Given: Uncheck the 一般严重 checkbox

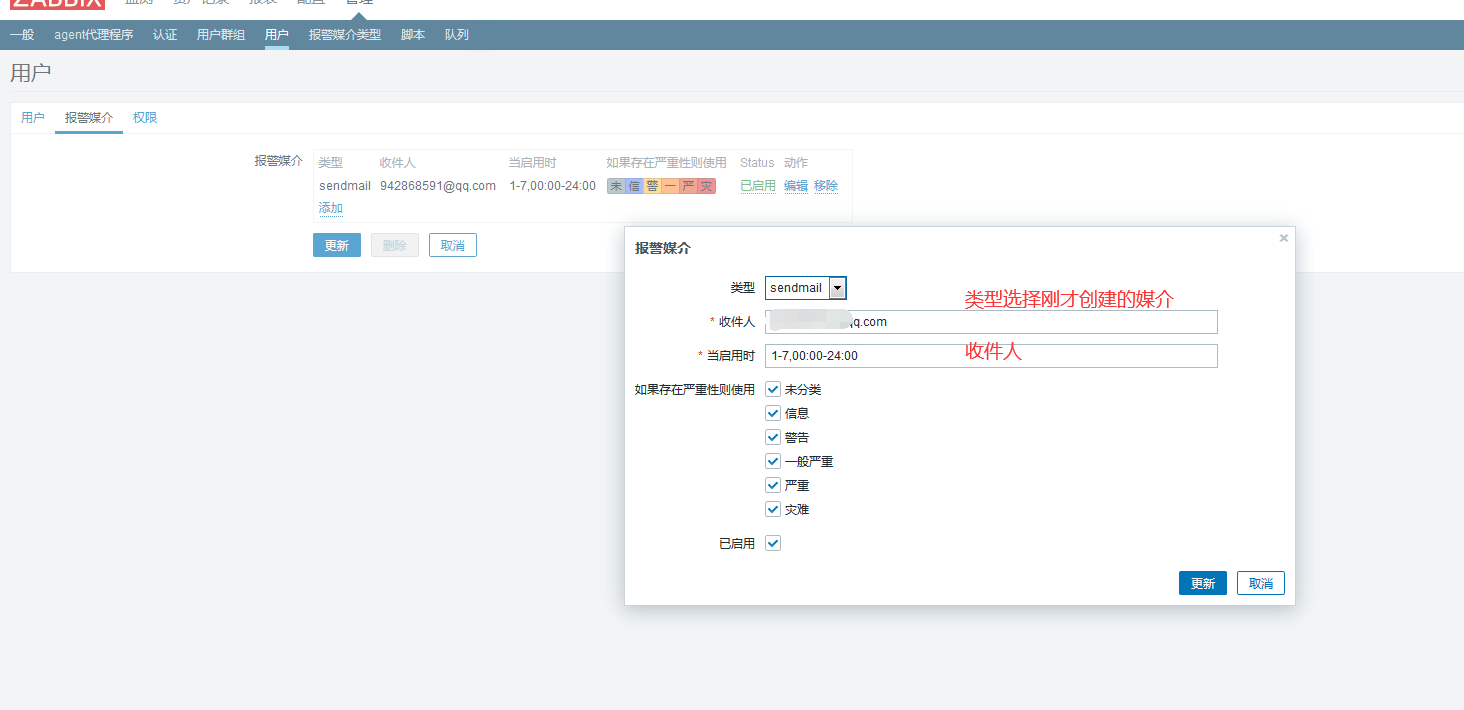Looking at the screenshot, I should click(773, 461).
